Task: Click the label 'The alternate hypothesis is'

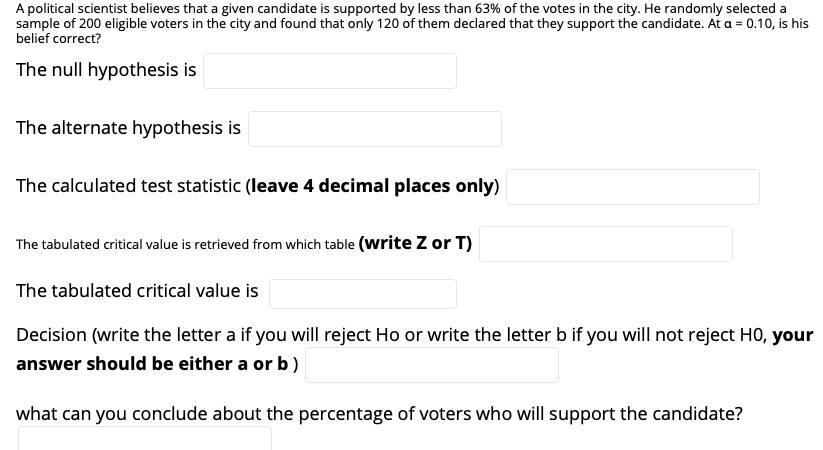Action: pyautogui.click(x=129, y=128)
